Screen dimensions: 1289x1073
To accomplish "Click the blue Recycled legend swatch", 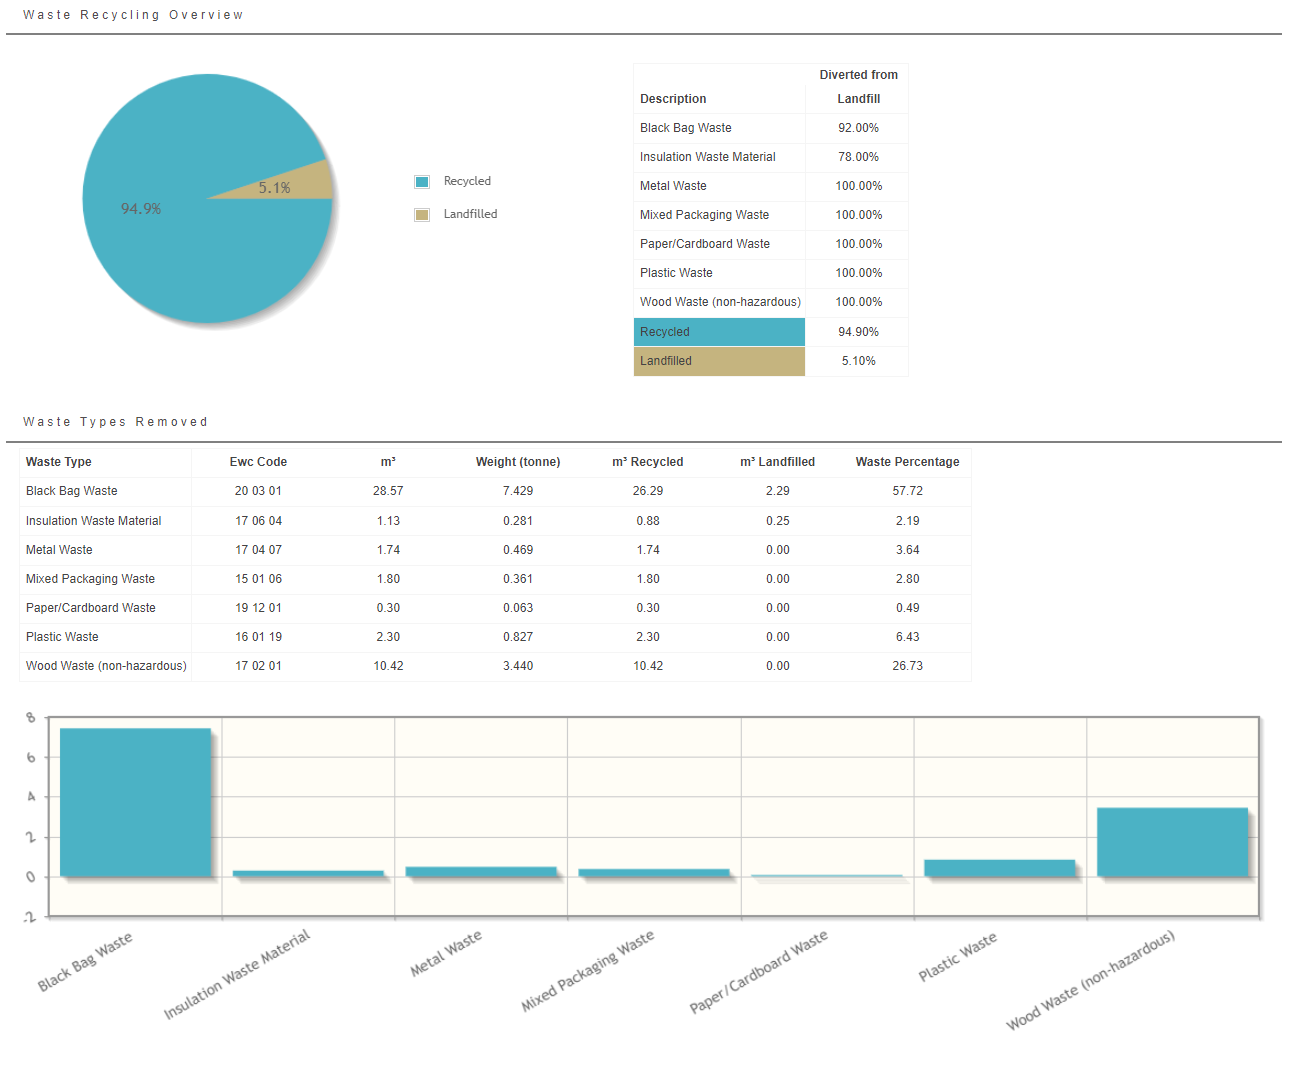I will (422, 182).
